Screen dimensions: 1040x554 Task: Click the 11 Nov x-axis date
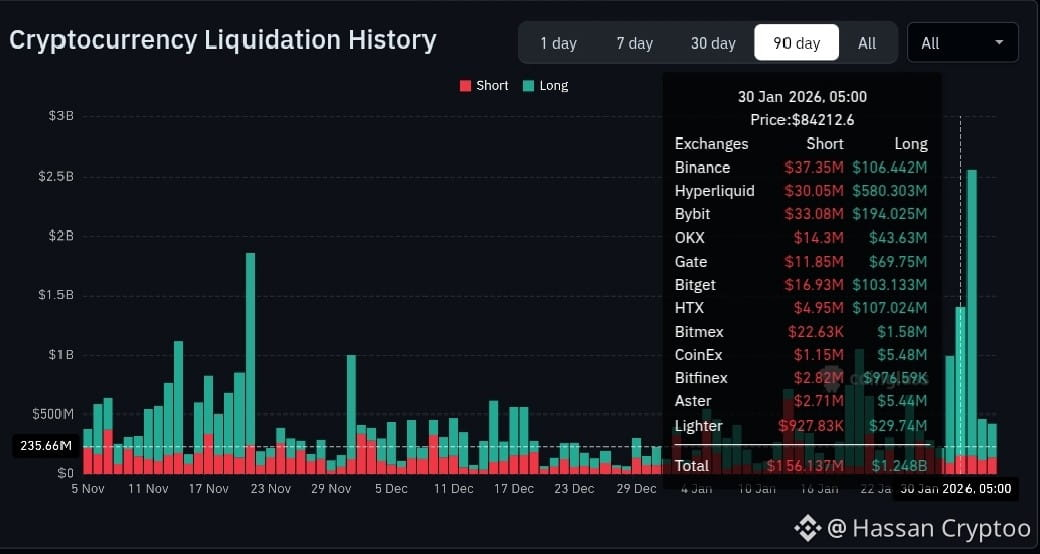148,488
